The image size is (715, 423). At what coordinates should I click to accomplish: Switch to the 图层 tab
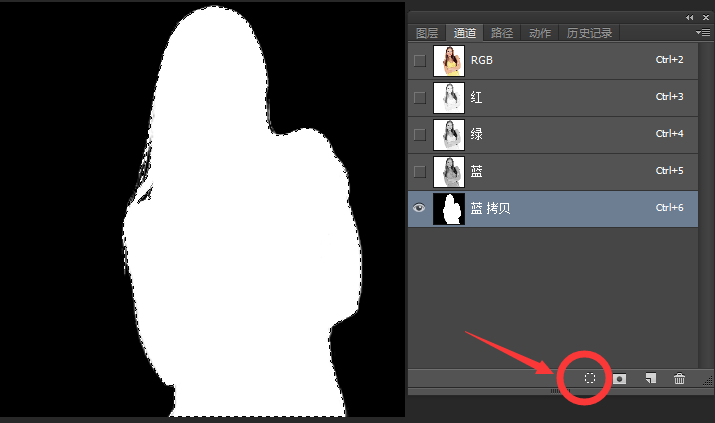coord(427,33)
